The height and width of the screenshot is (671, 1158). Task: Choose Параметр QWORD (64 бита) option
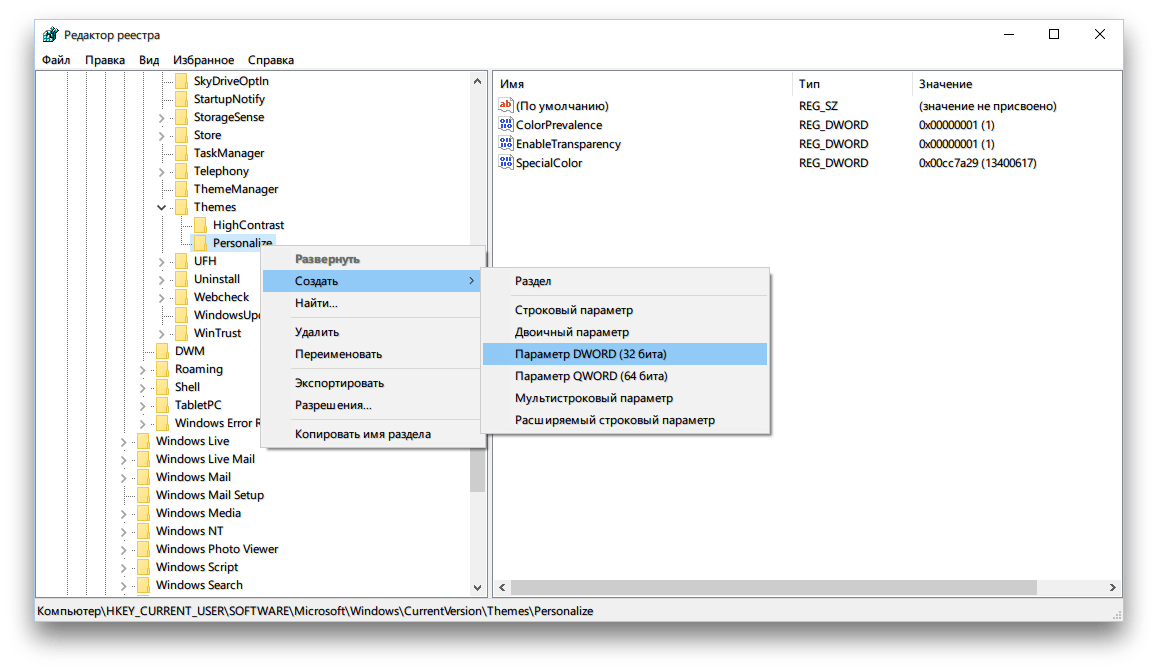click(x=625, y=376)
